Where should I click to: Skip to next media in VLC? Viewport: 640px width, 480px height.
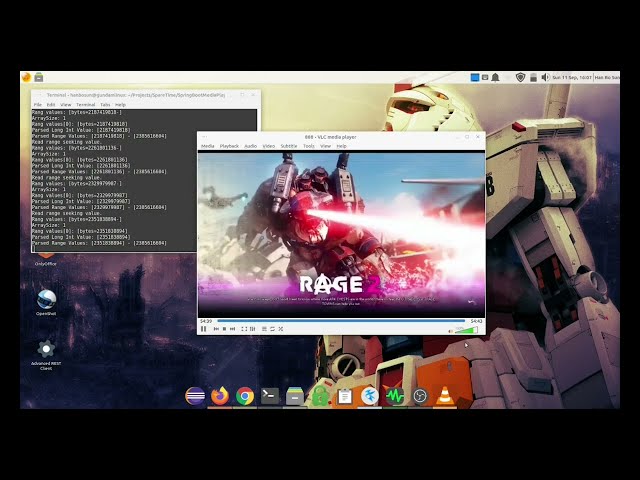click(x=233, y=329)
